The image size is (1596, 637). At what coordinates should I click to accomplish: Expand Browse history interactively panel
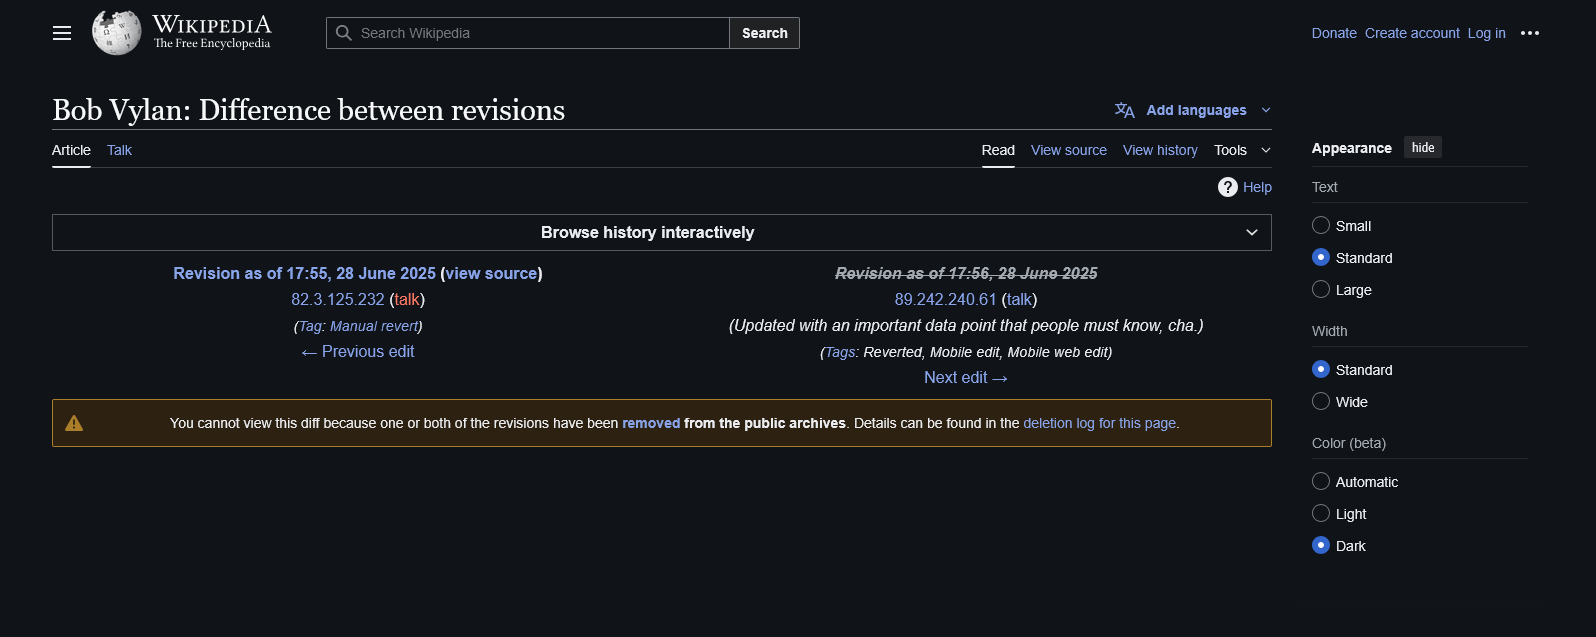click(x=662, y=232)
